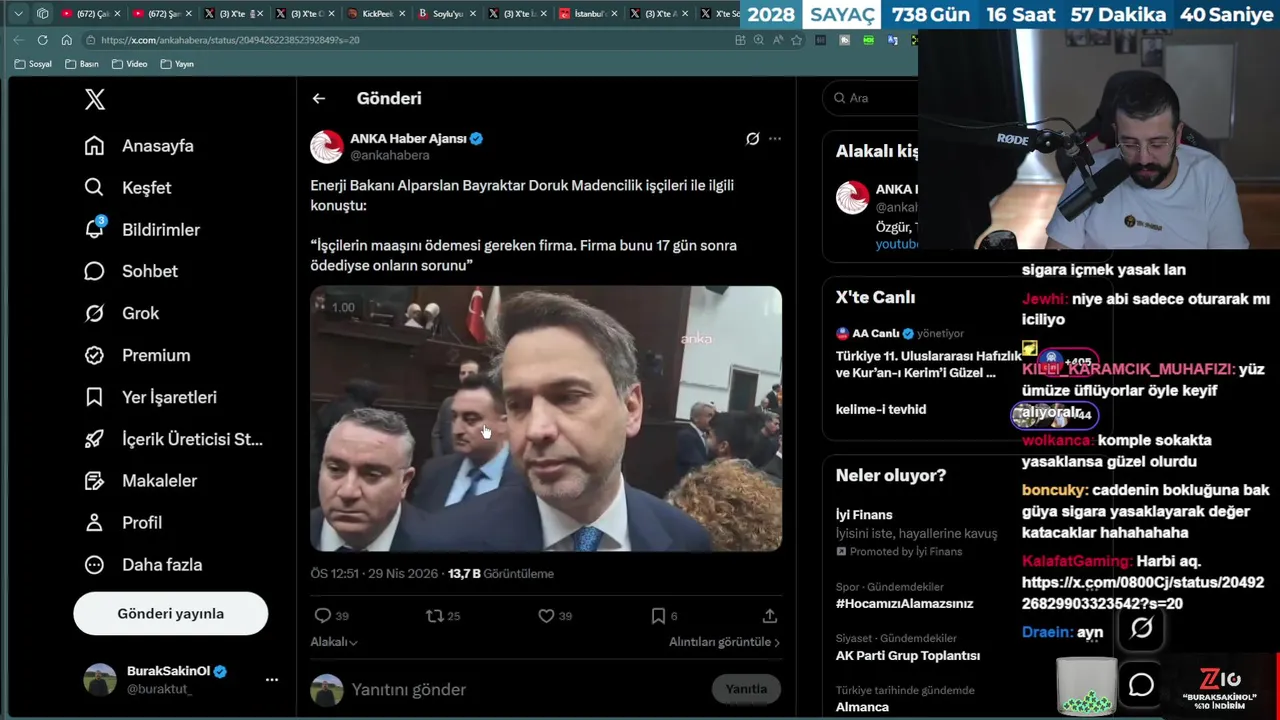This screenshot has height=720, width=1280.
Task: Click the Gönderi yayınla button
Action: (171, 614)
